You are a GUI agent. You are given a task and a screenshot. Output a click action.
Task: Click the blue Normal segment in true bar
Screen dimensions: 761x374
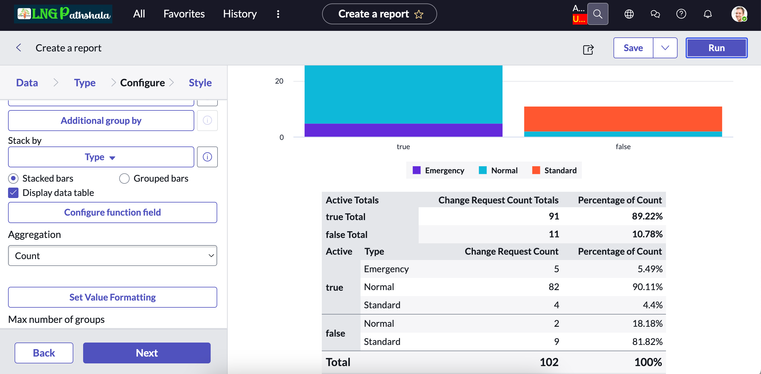coord(403,95)
